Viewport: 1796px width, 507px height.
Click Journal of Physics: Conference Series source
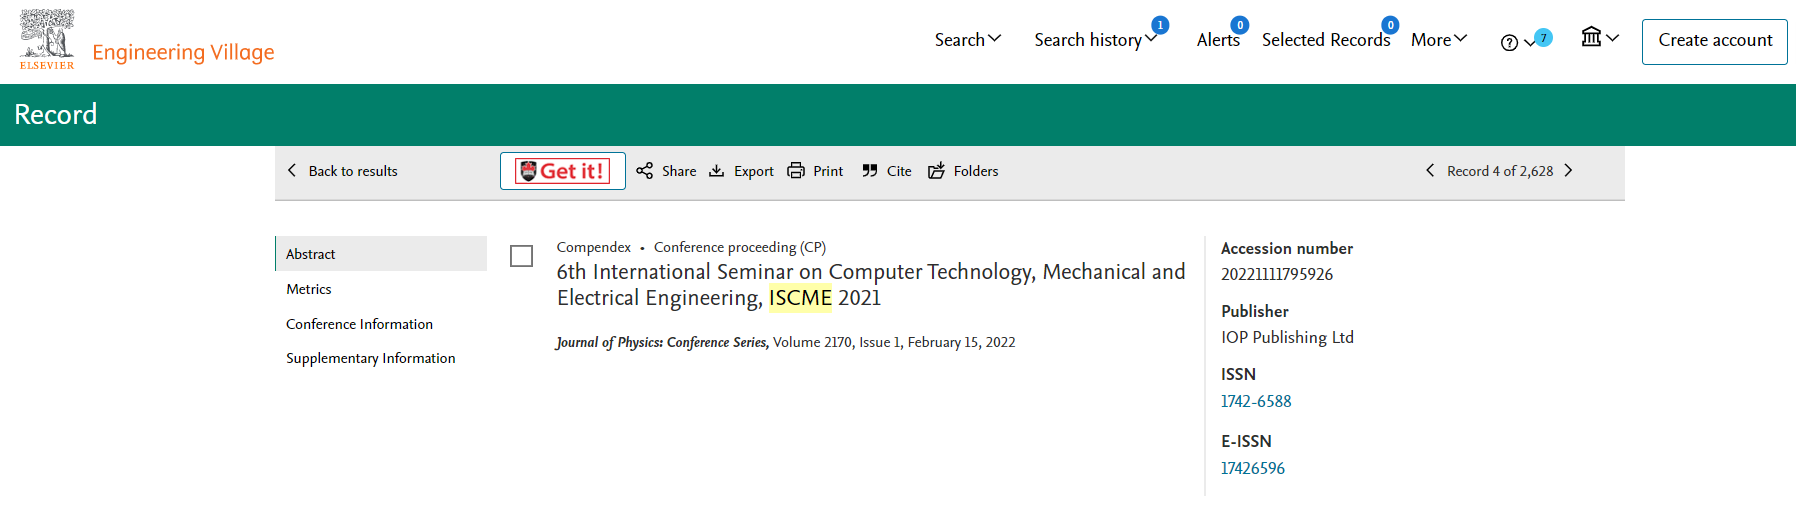point(662,342)
